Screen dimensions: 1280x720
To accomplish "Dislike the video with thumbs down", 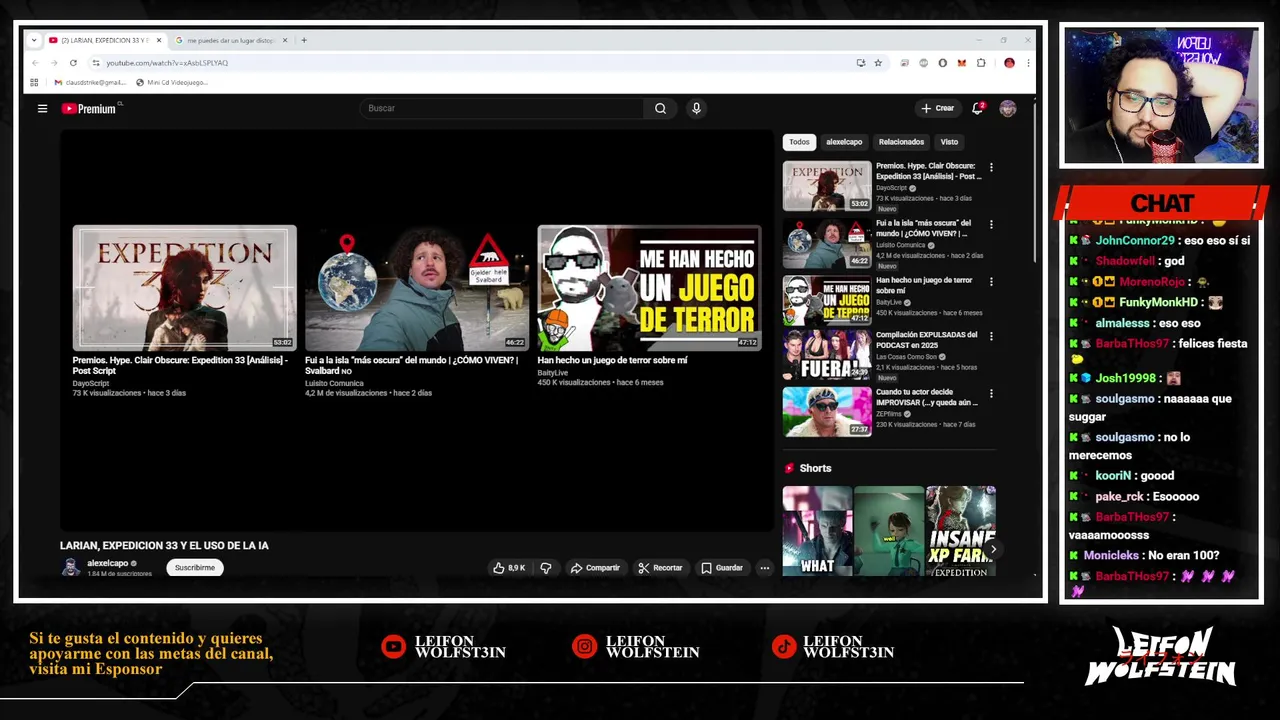I will coord(546,568).
